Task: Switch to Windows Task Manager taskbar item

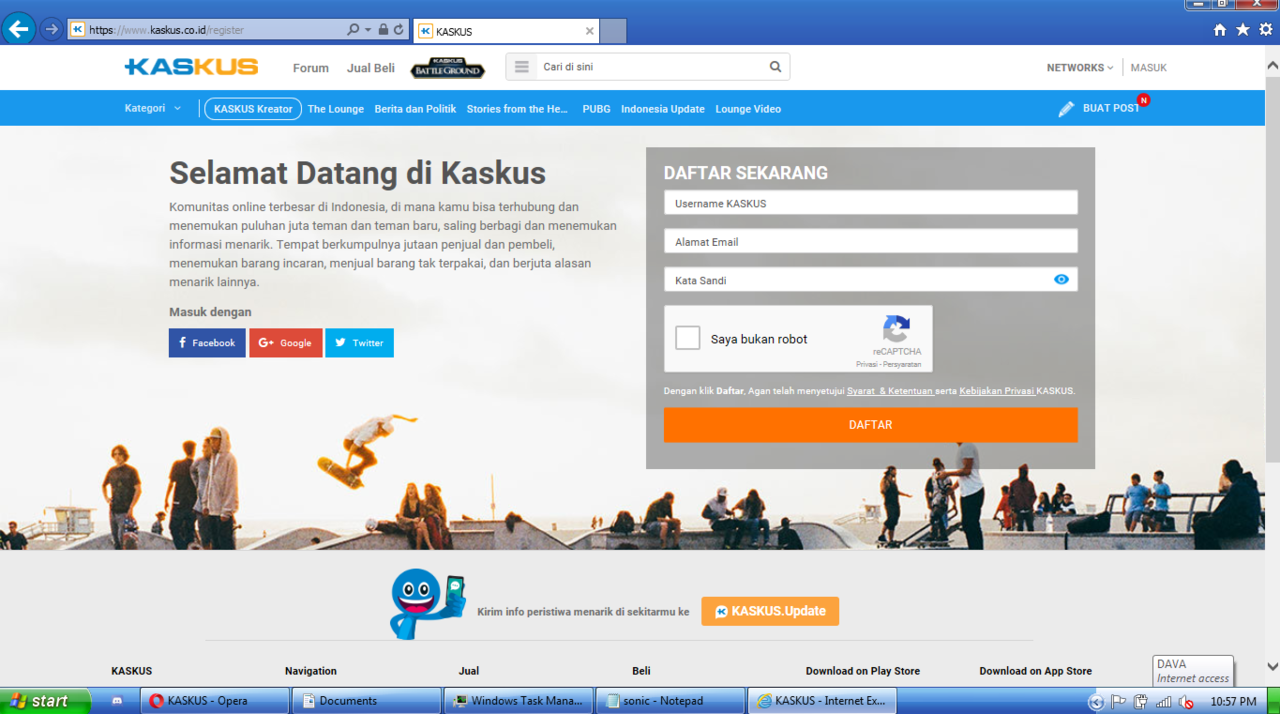Action: point(518,701)
